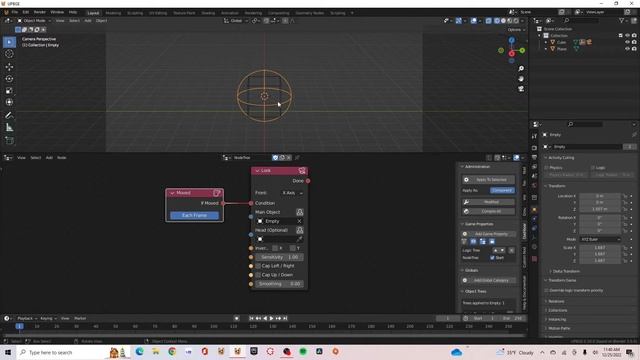Adjust the Smoothing 0.00 slider
The width and height of the screenshot is (640, 360).
tap(279, 284)
